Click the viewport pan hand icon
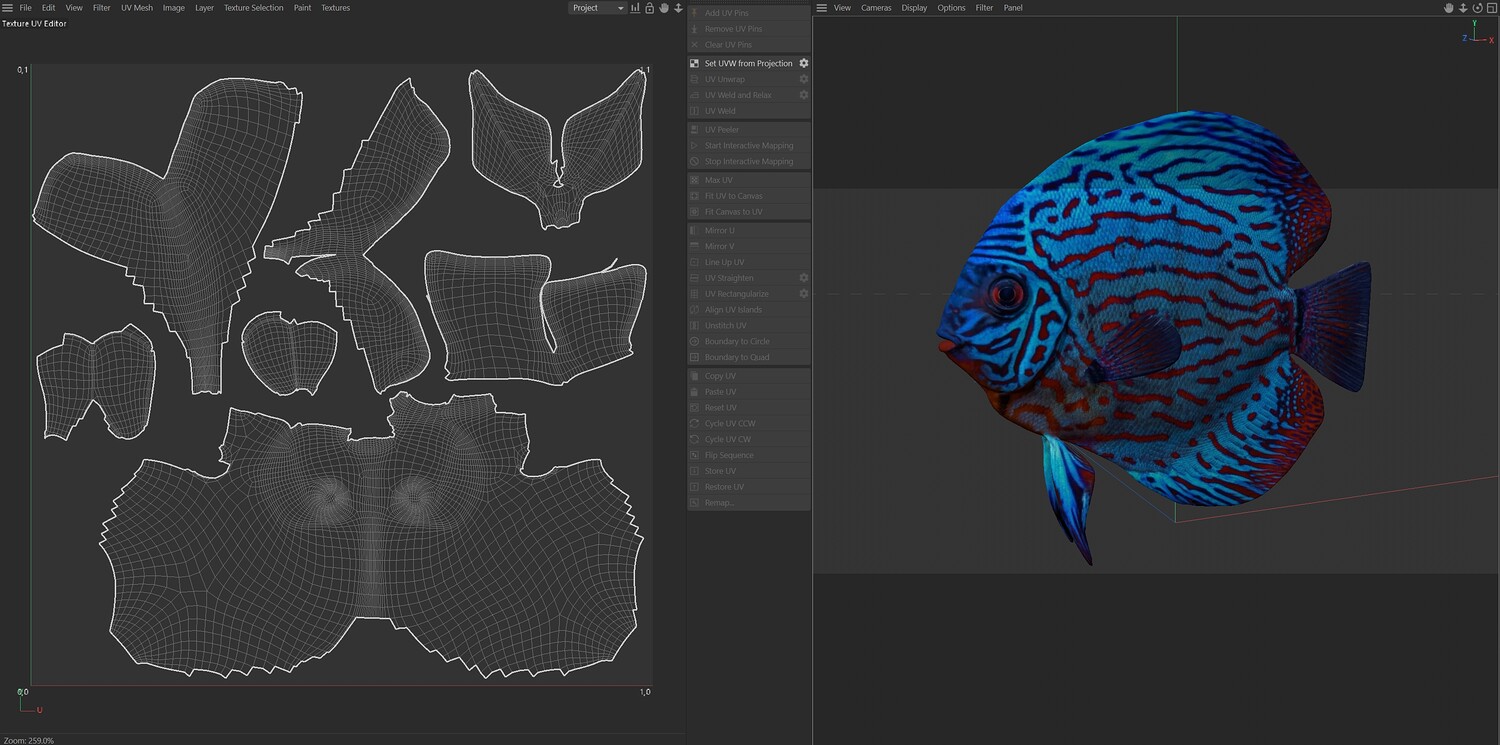Screen dimensions: 1500x745 click(1448, 8)
